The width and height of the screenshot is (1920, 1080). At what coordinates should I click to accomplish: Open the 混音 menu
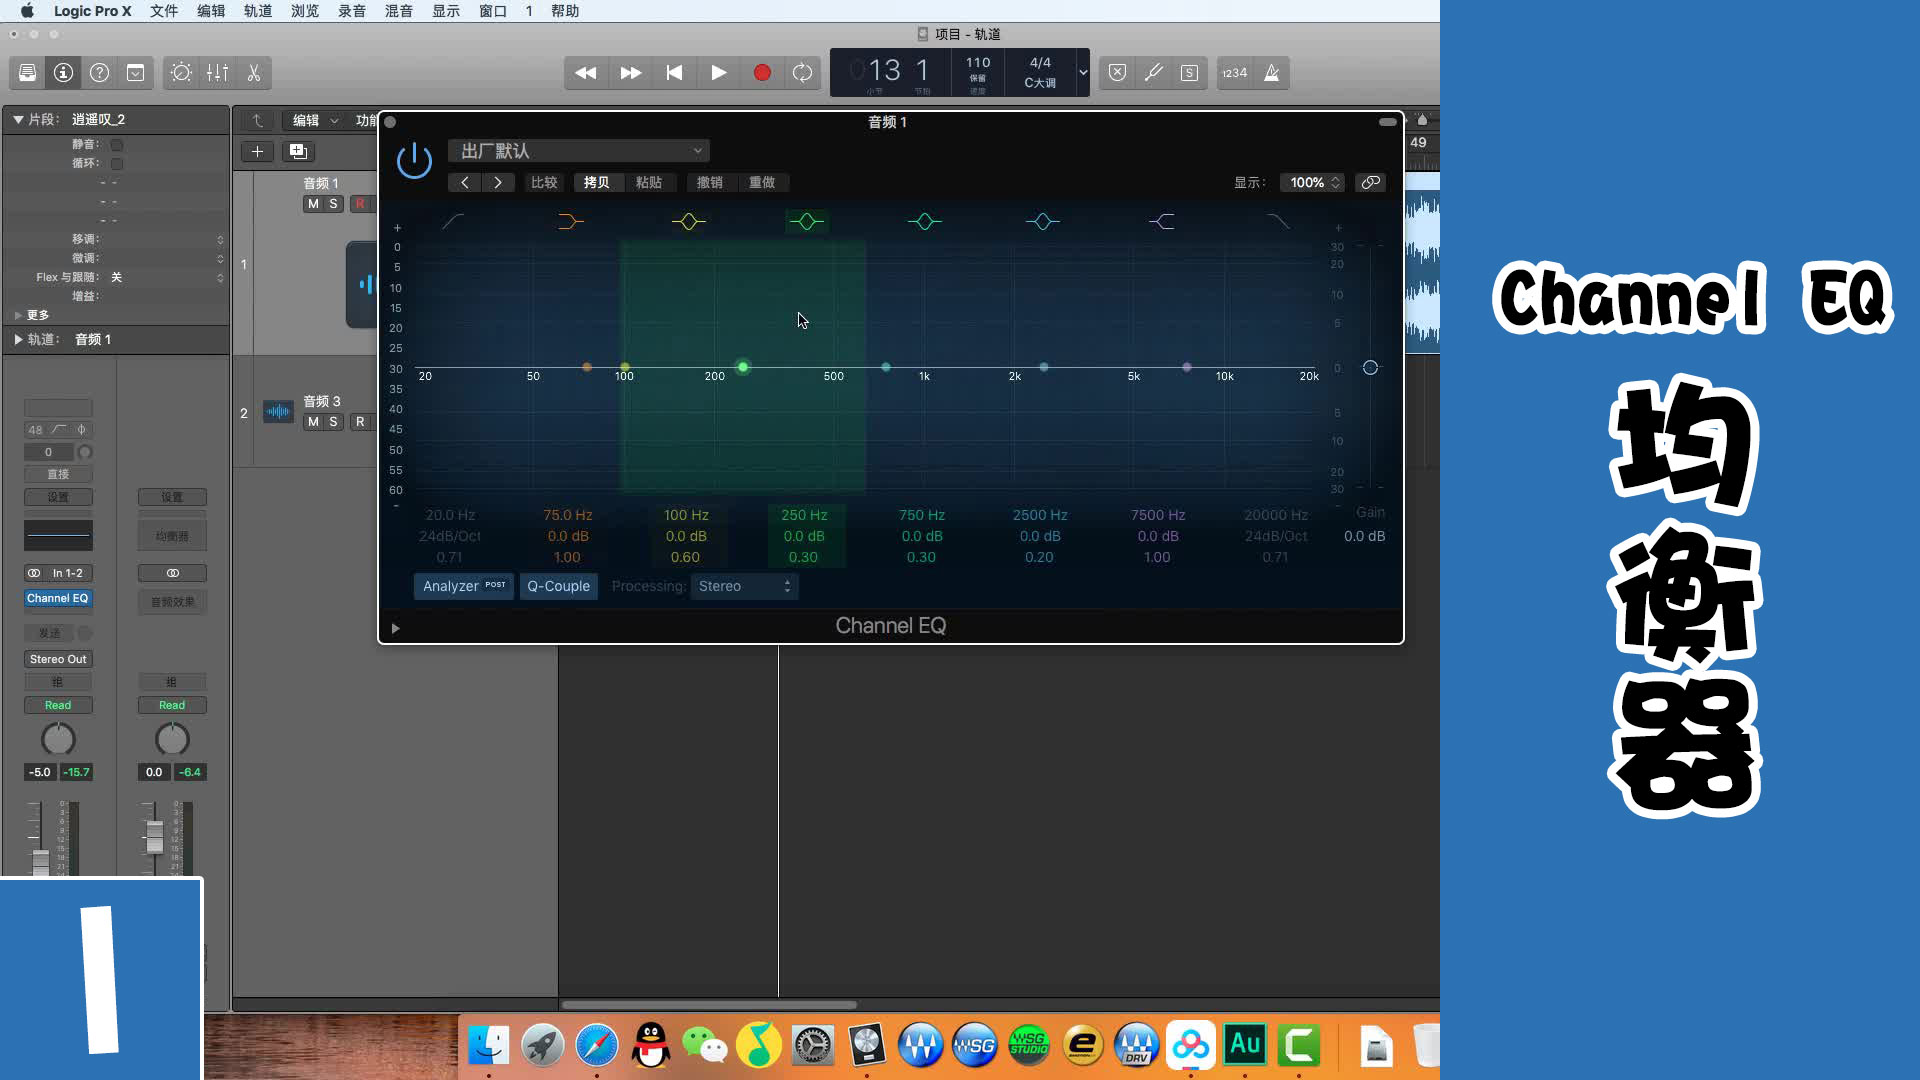pos(399,11)
